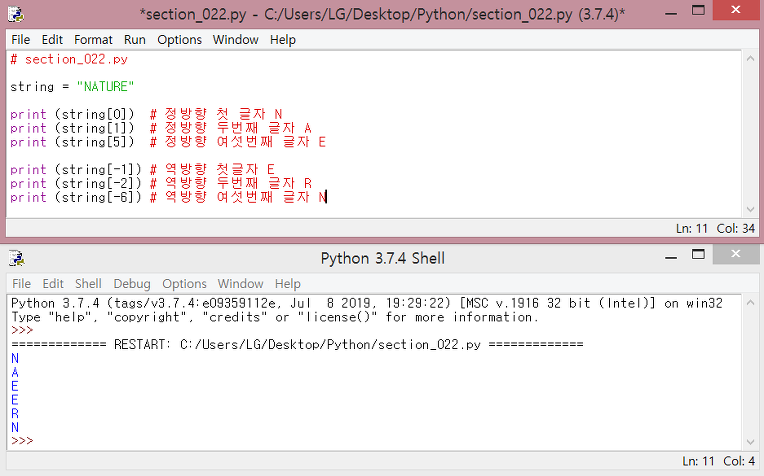Screen dimensions: 764x476
Task: Click Shell status bar 'Col: 4'
Action: click(739, 461)
